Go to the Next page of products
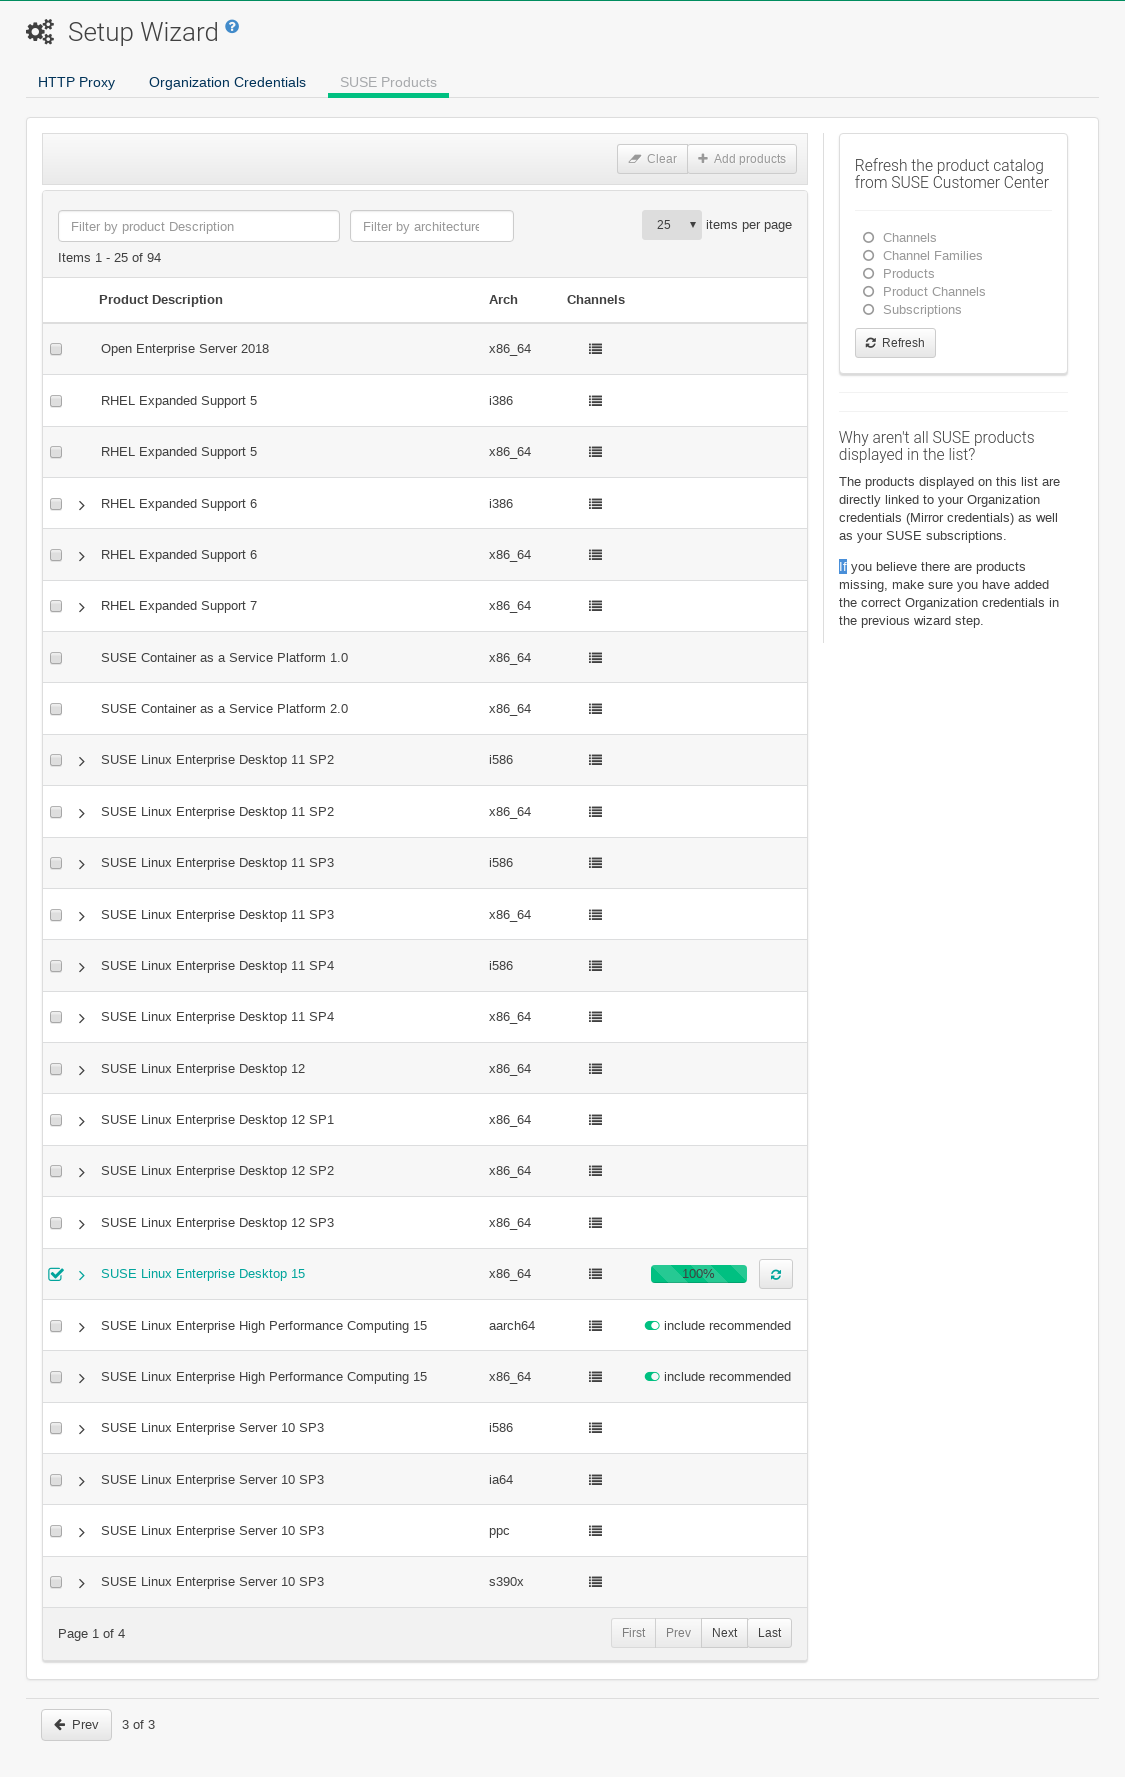This screenshot has width=1125, height=1777. [724, 1632]
